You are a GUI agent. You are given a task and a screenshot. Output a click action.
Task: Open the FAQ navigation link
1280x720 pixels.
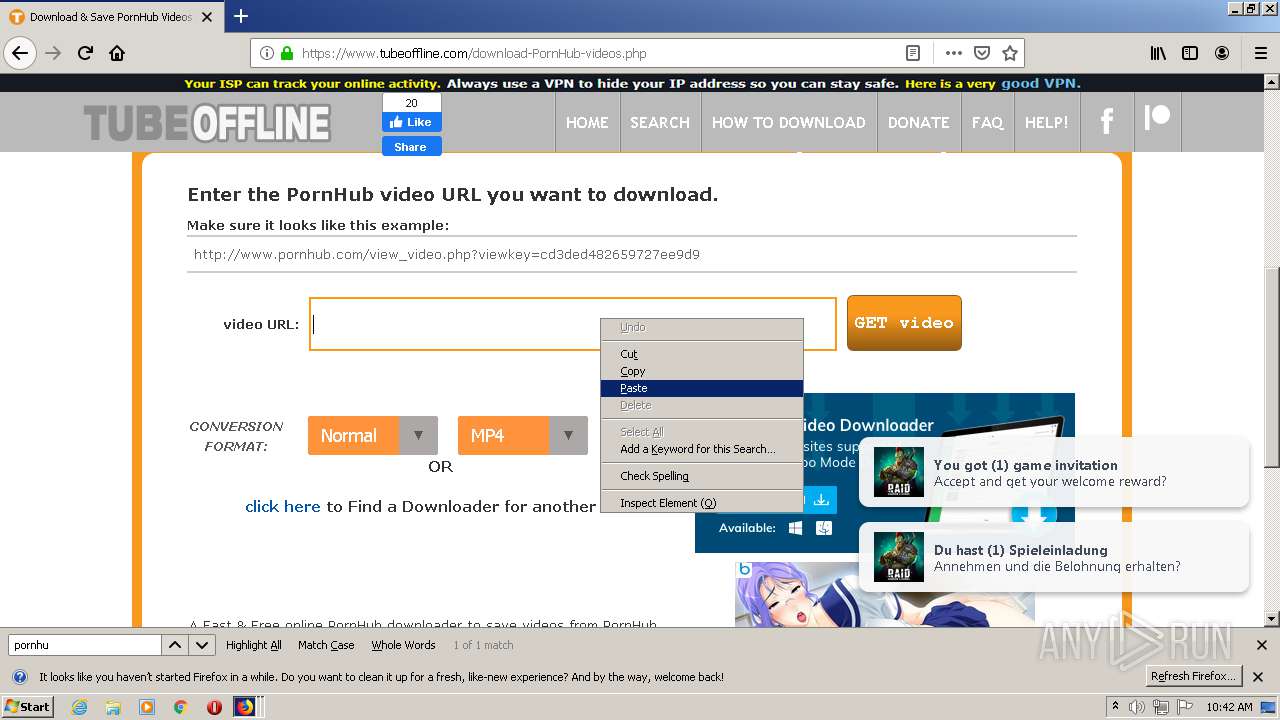coord(987,122)
